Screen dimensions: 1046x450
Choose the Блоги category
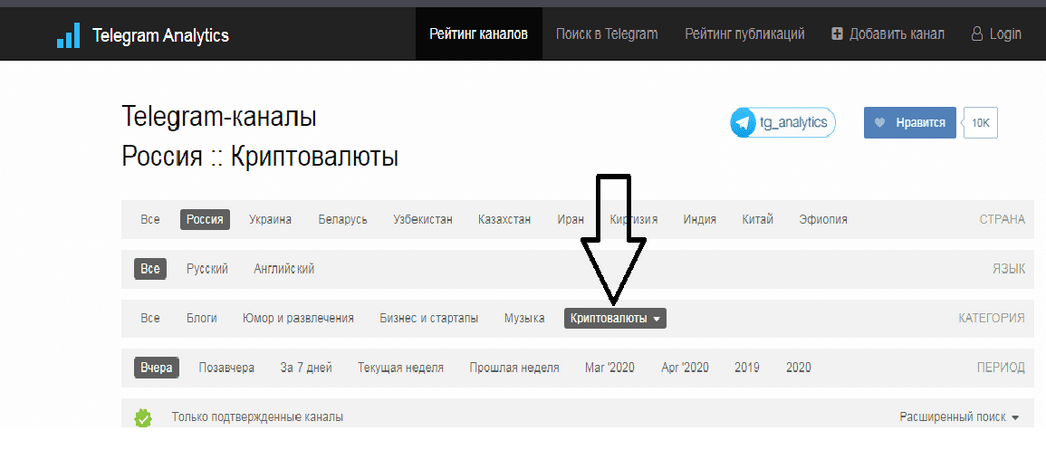pos(201,319)
